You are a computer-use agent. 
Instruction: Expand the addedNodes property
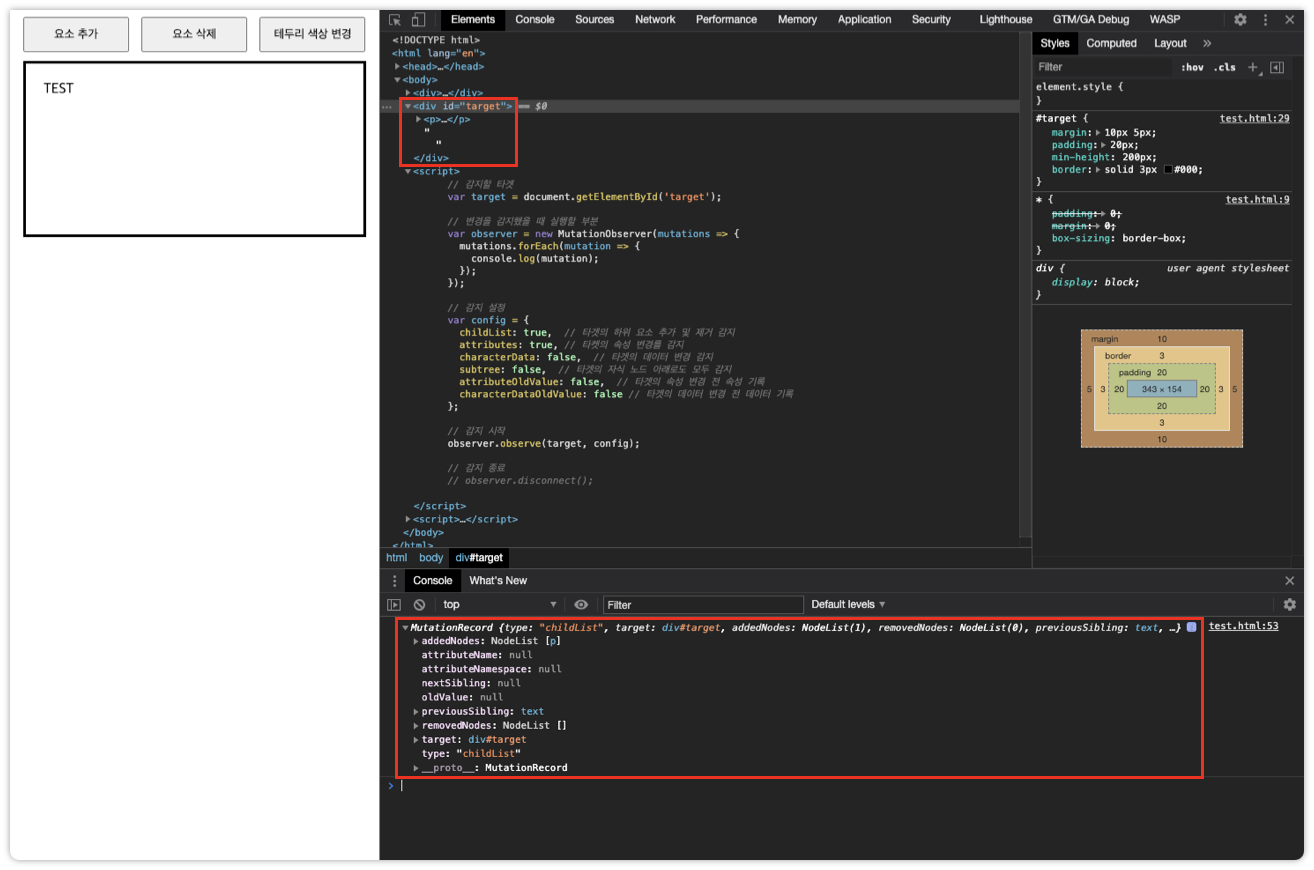point(416,640)
